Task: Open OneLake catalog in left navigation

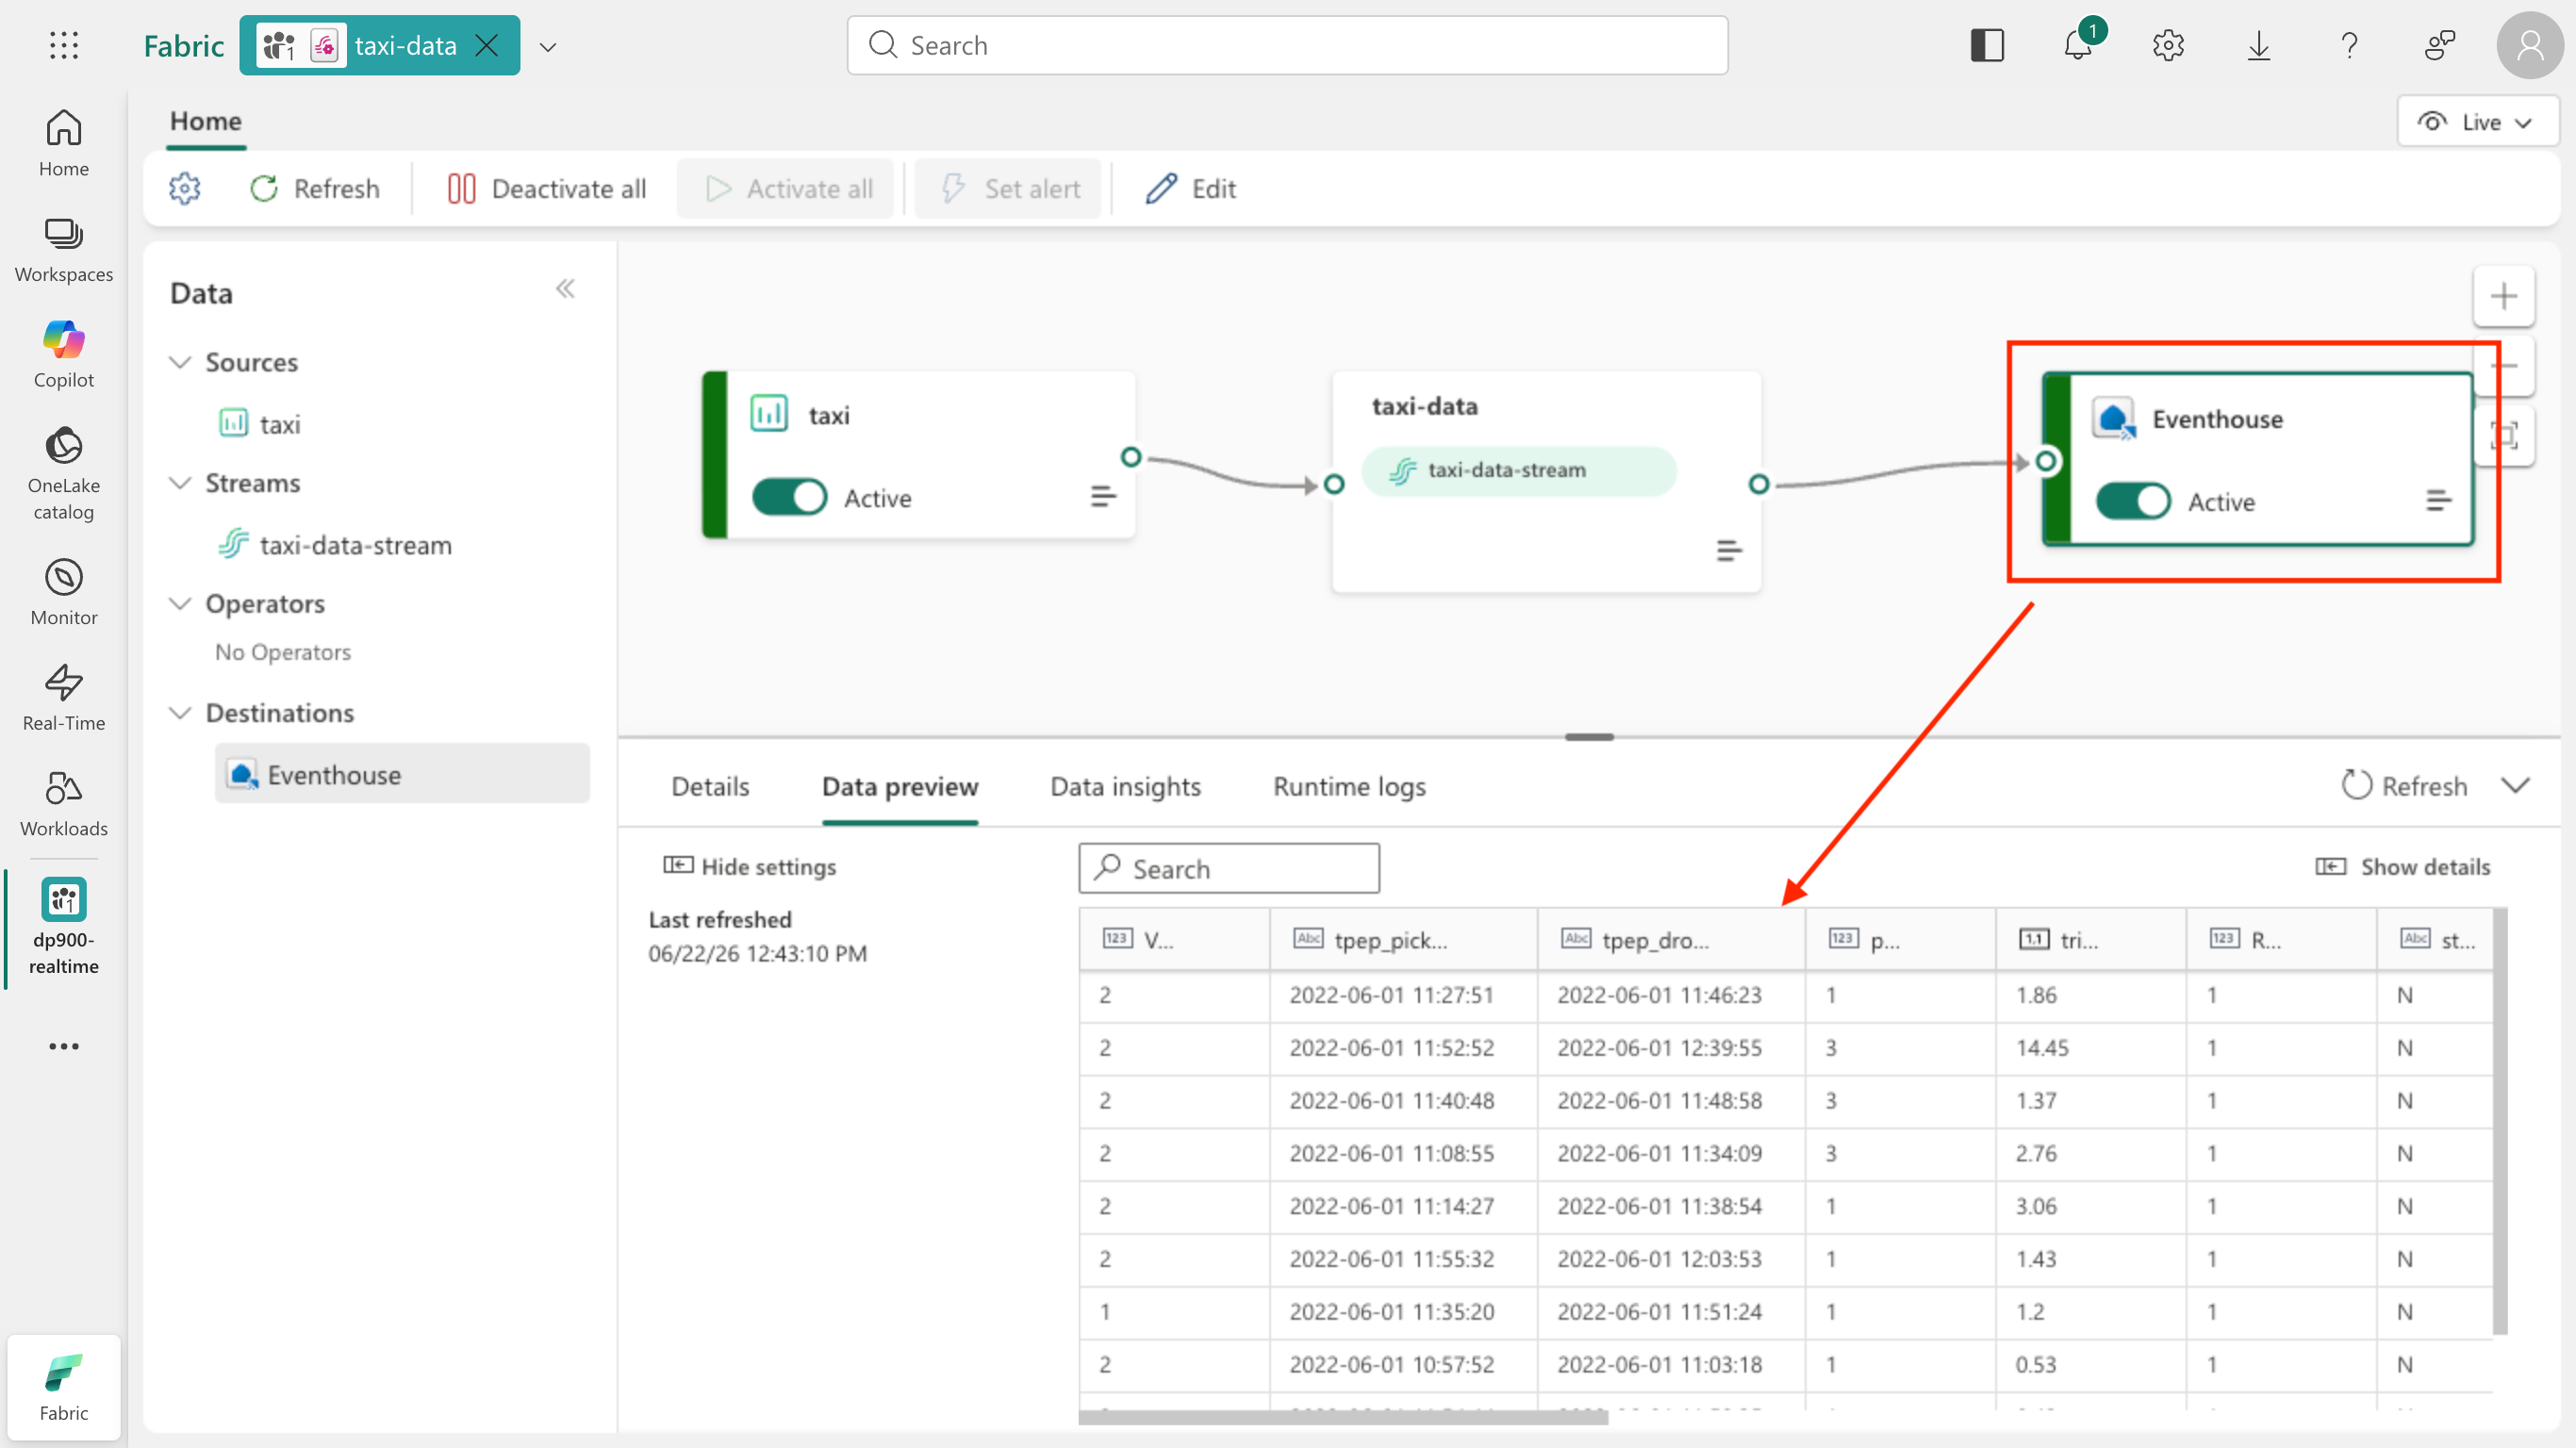Action: click(x=64, y=474)
